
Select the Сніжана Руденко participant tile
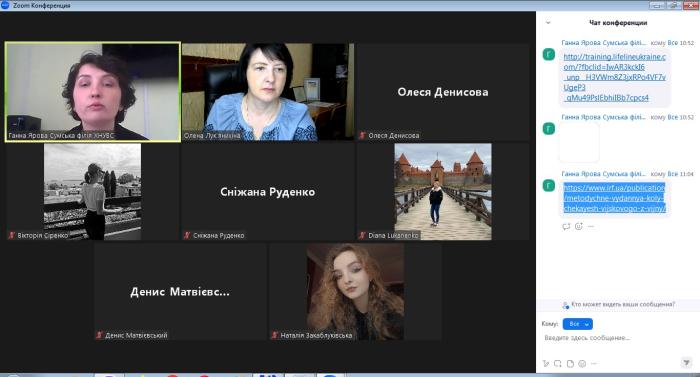coord(268,192)
